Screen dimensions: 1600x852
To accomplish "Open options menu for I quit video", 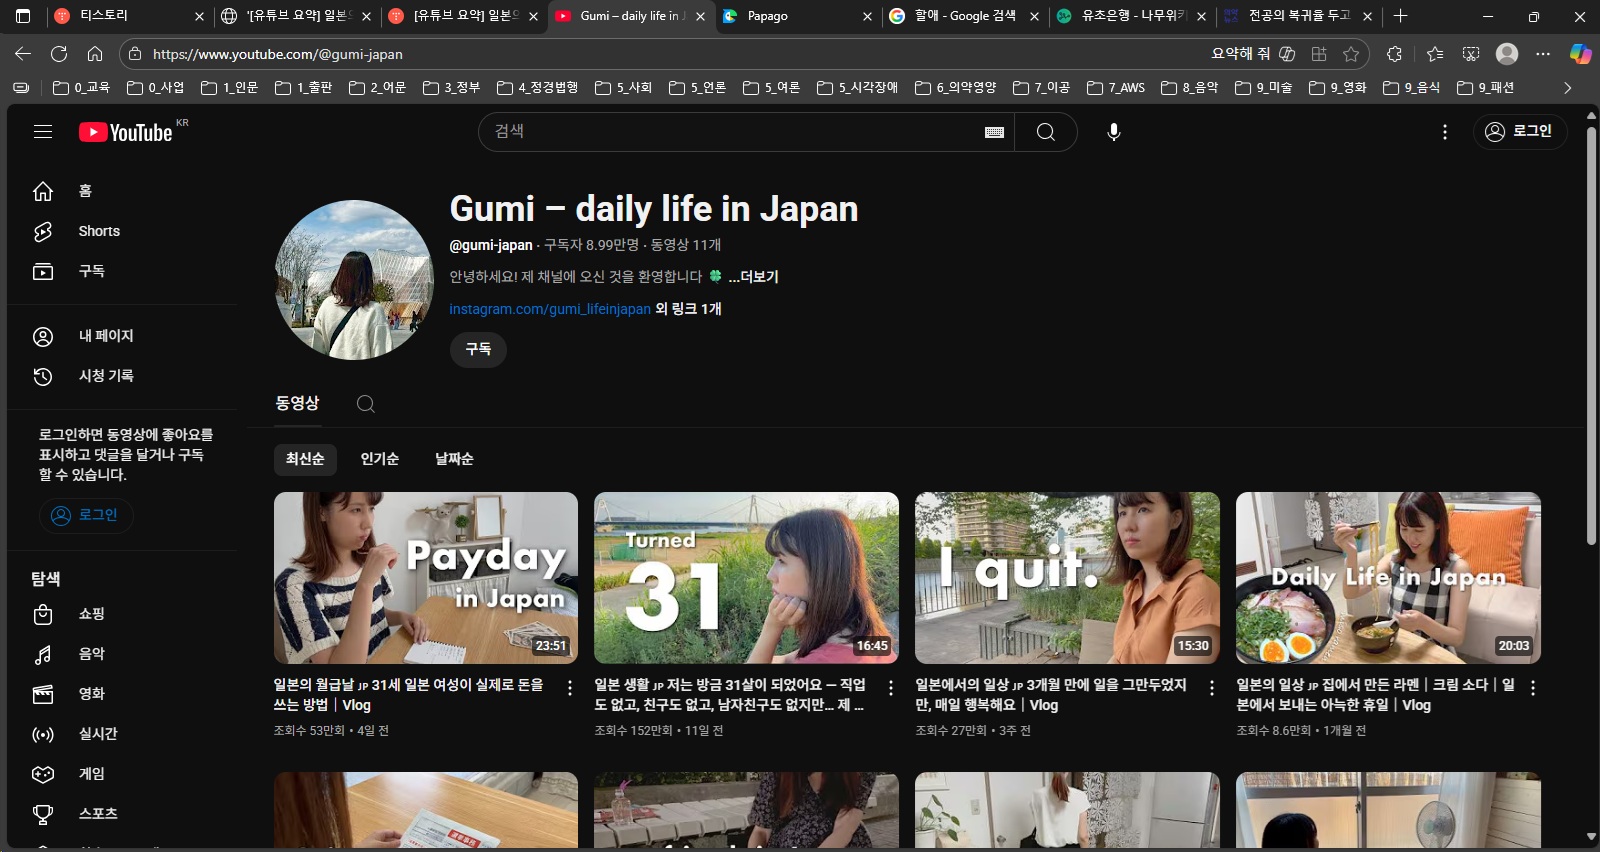I will [1212, 688].
